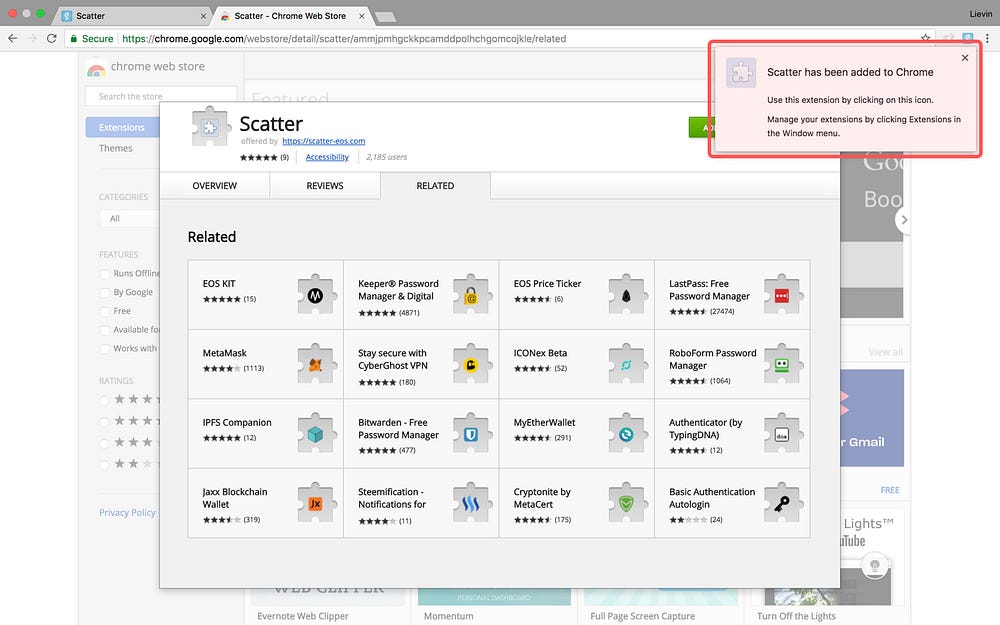Click the browser reload icon
Image resolution: width=1000 pixels, height=625 pixels.
click(x=52, y=38)
